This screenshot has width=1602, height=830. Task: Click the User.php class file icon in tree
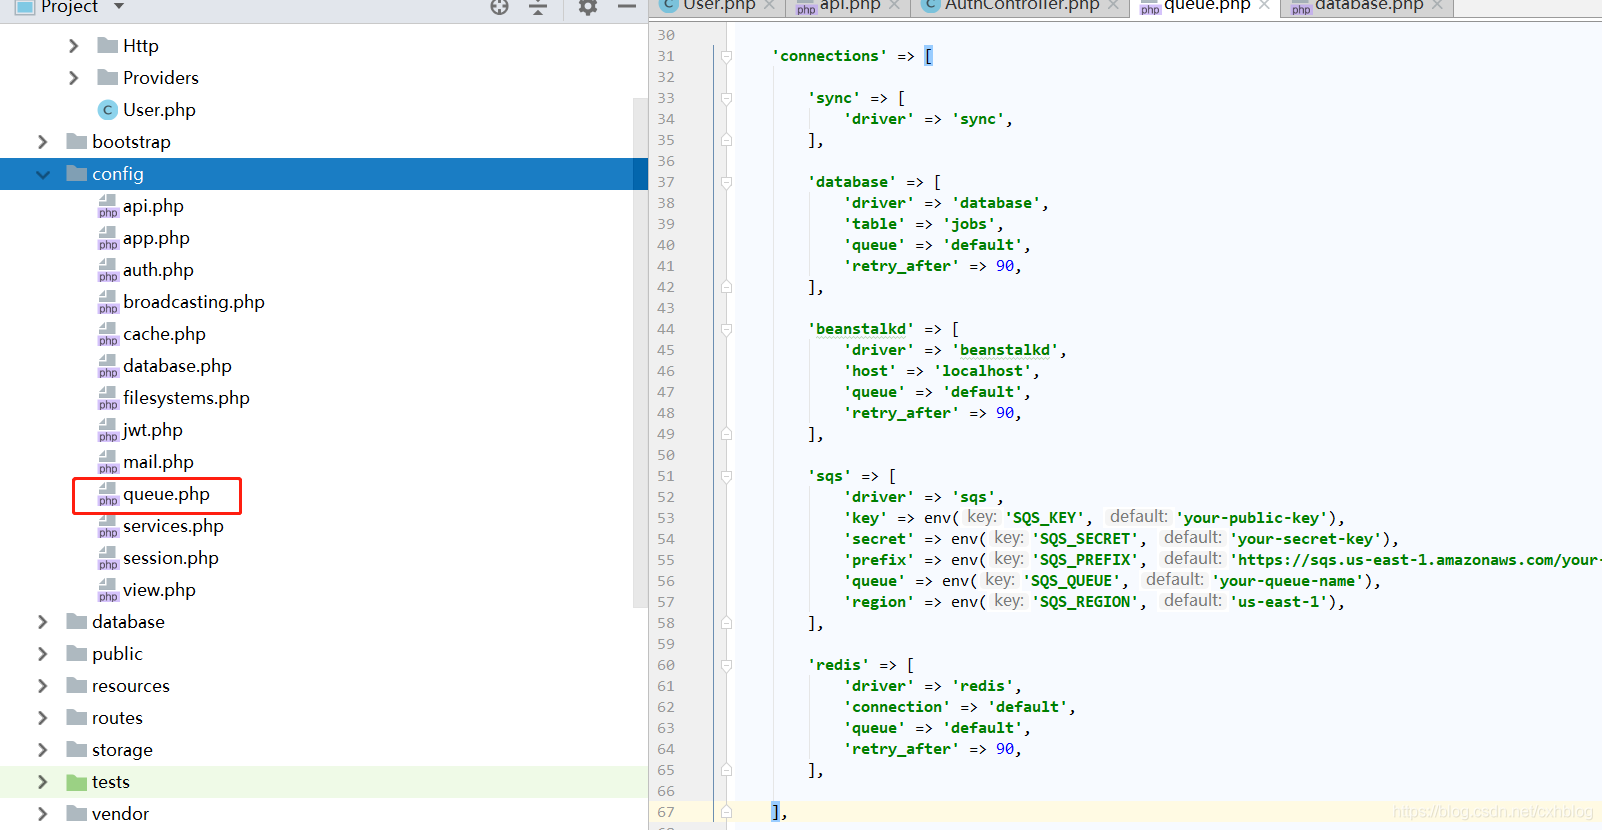(x=108, y=110)
